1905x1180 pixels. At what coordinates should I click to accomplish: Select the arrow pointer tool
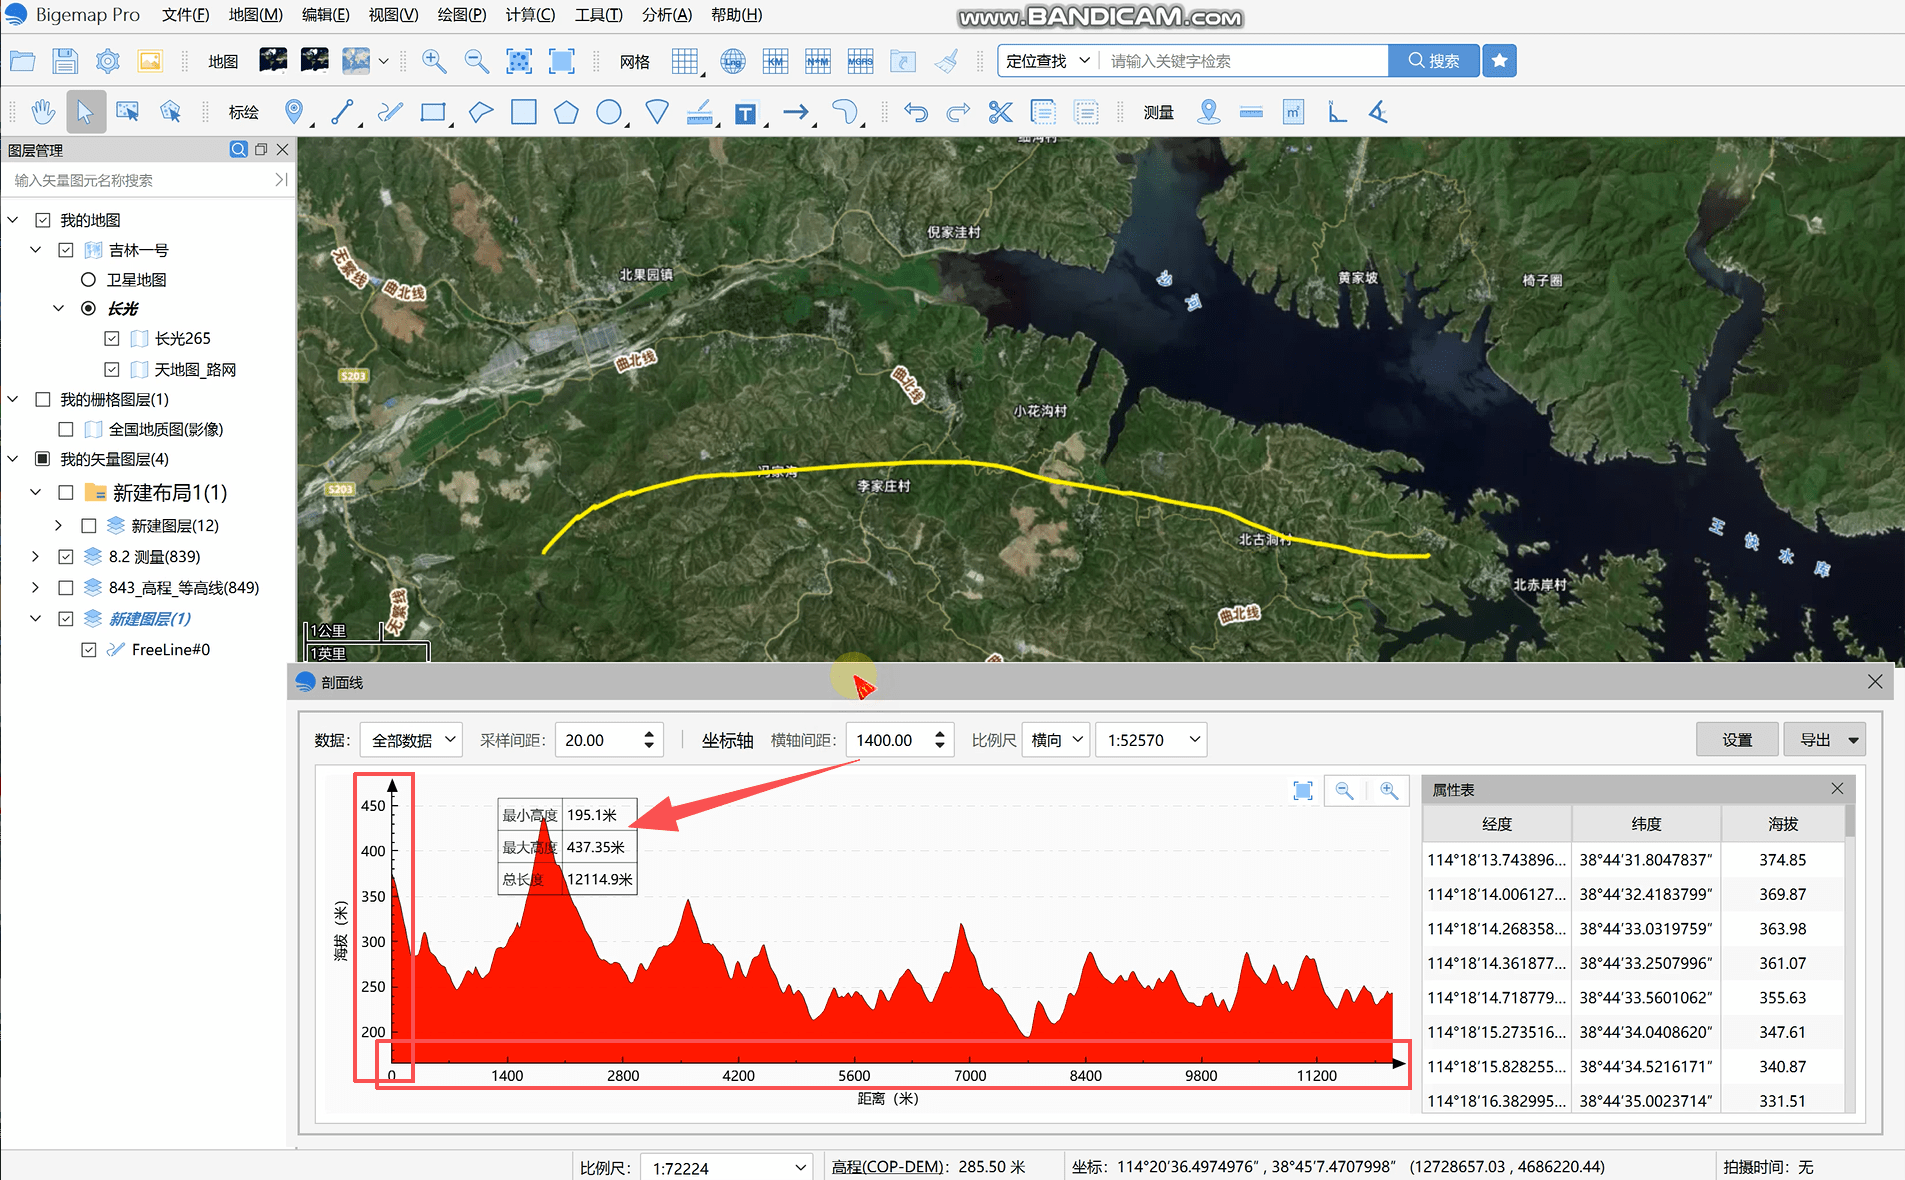pos(85,112)
